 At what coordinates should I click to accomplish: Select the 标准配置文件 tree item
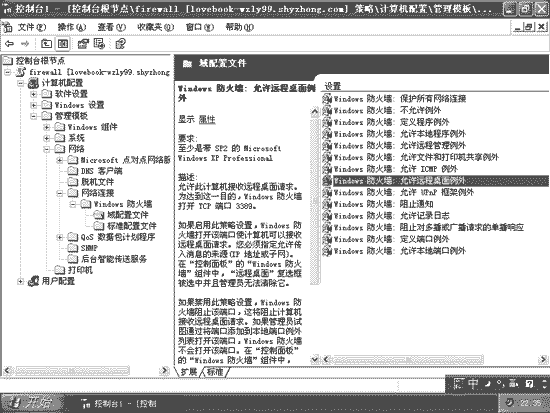(132, 226)
